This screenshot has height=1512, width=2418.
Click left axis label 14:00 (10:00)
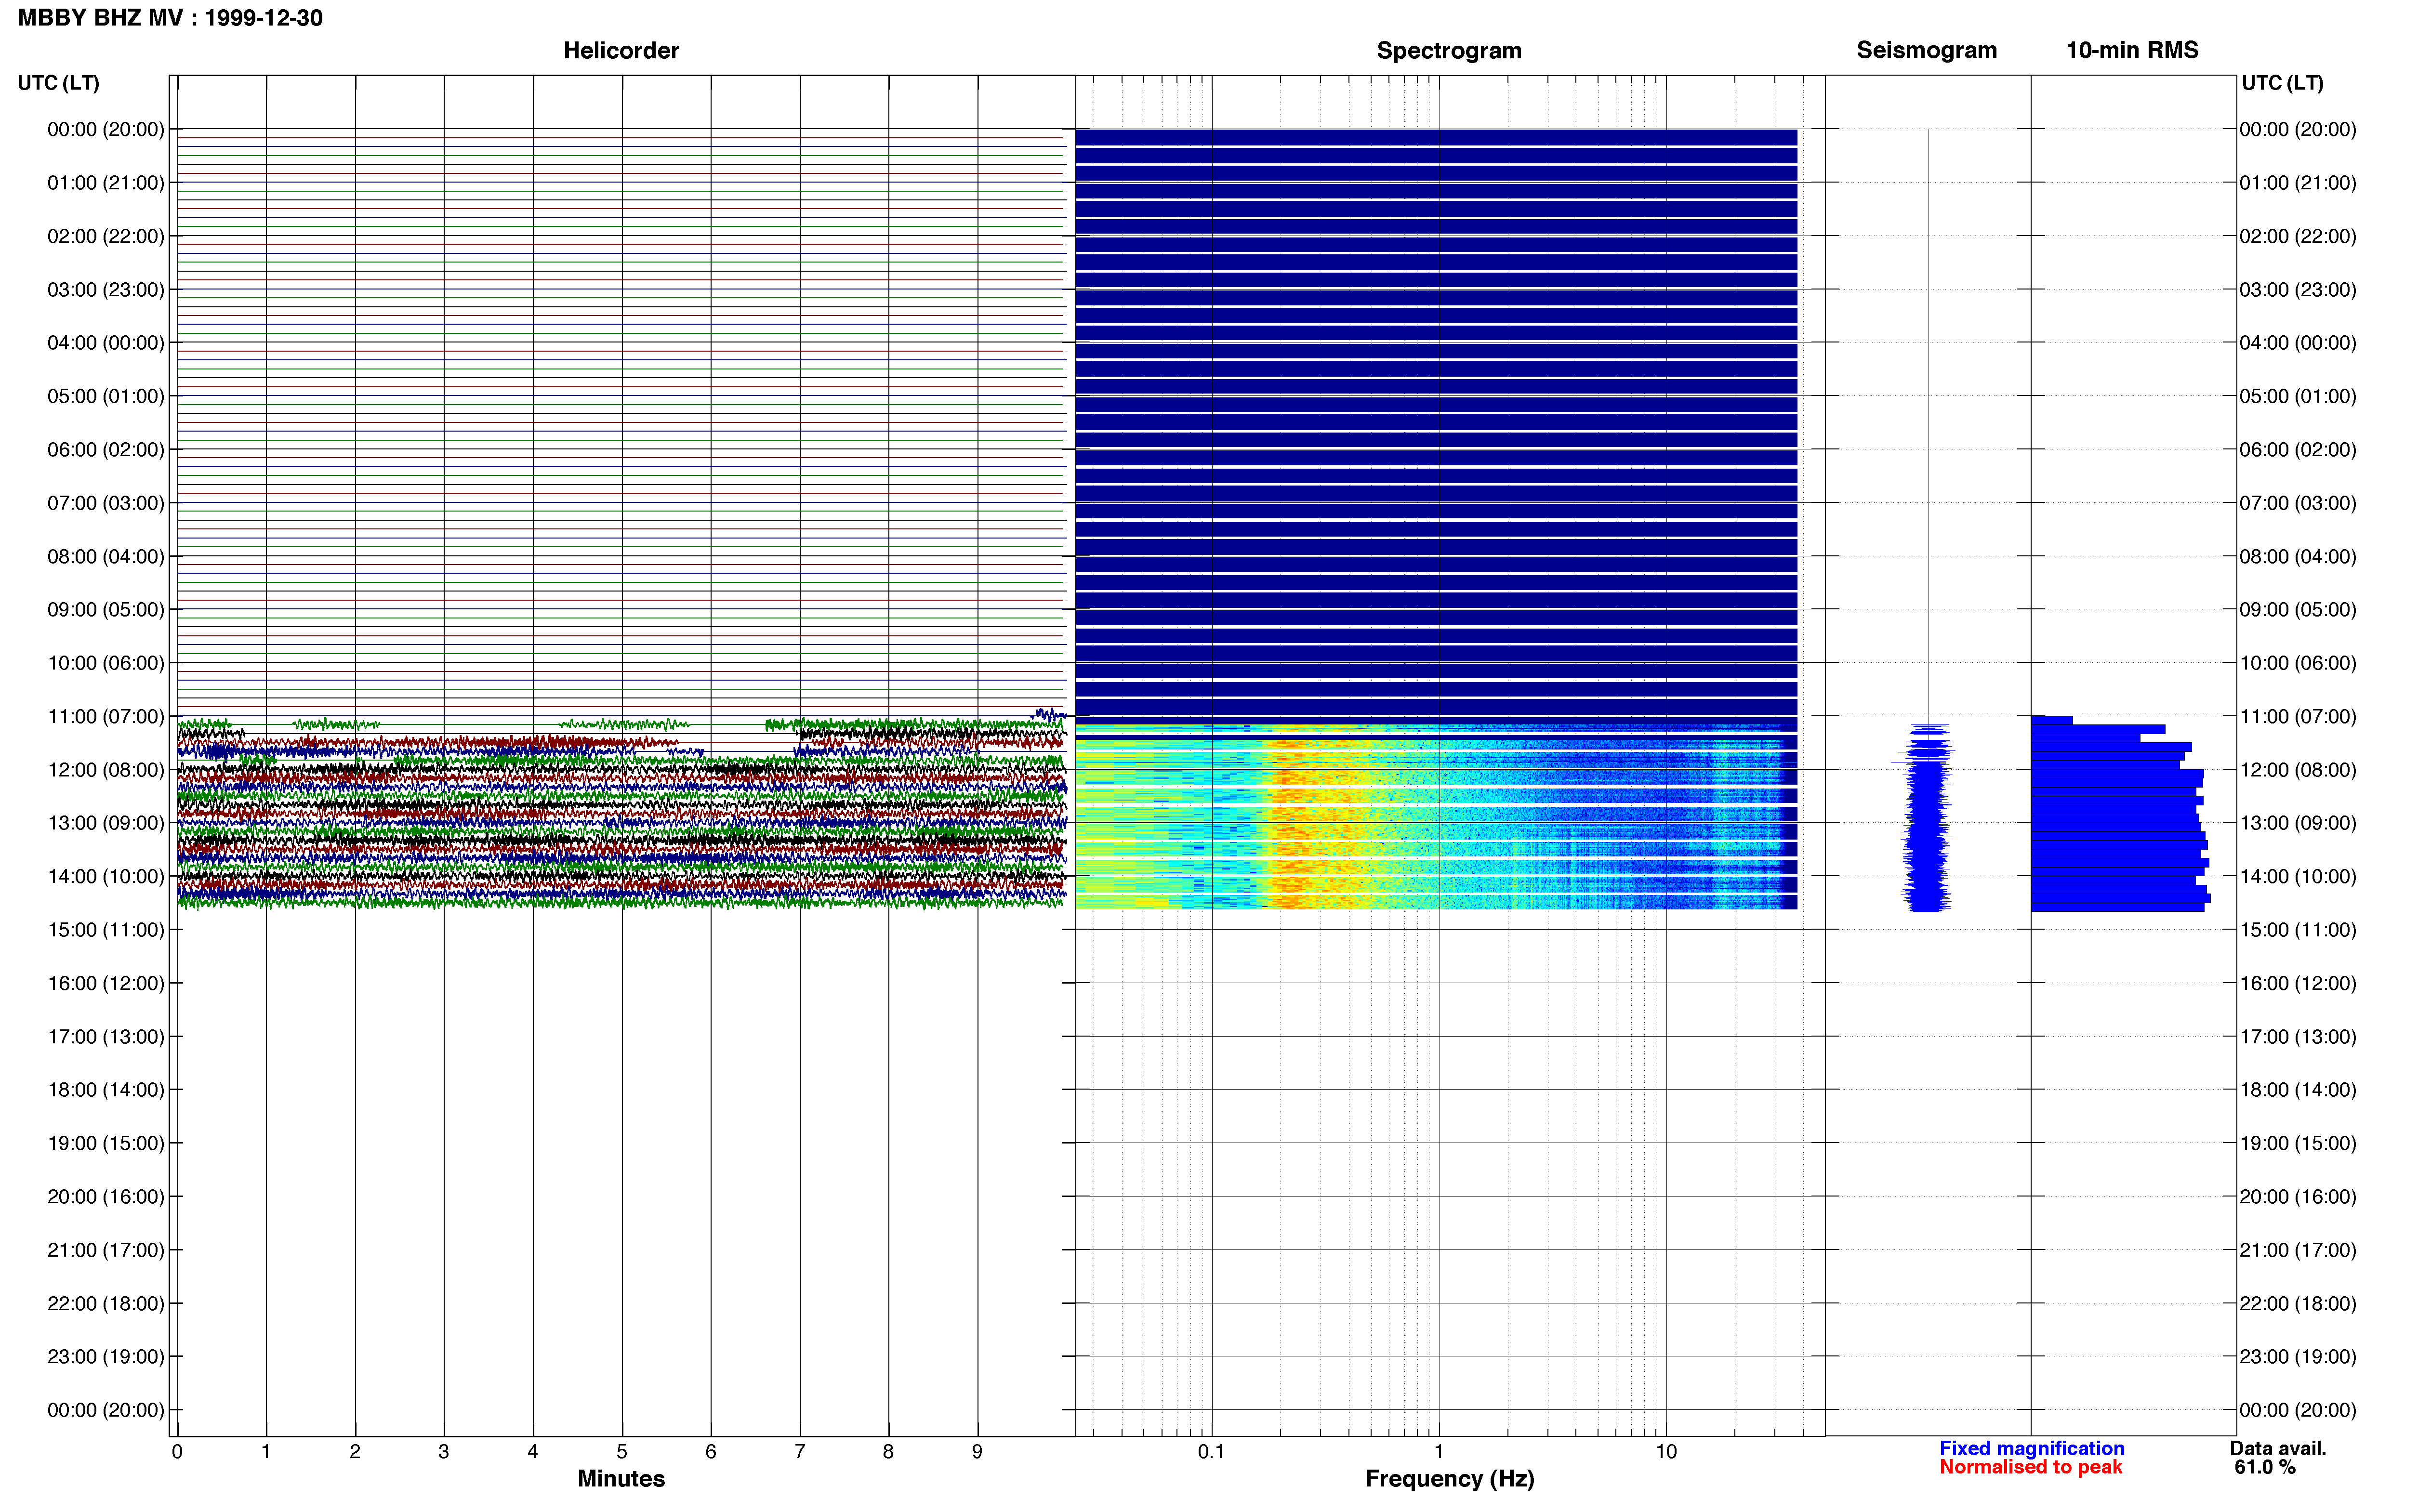coord(106,876)
